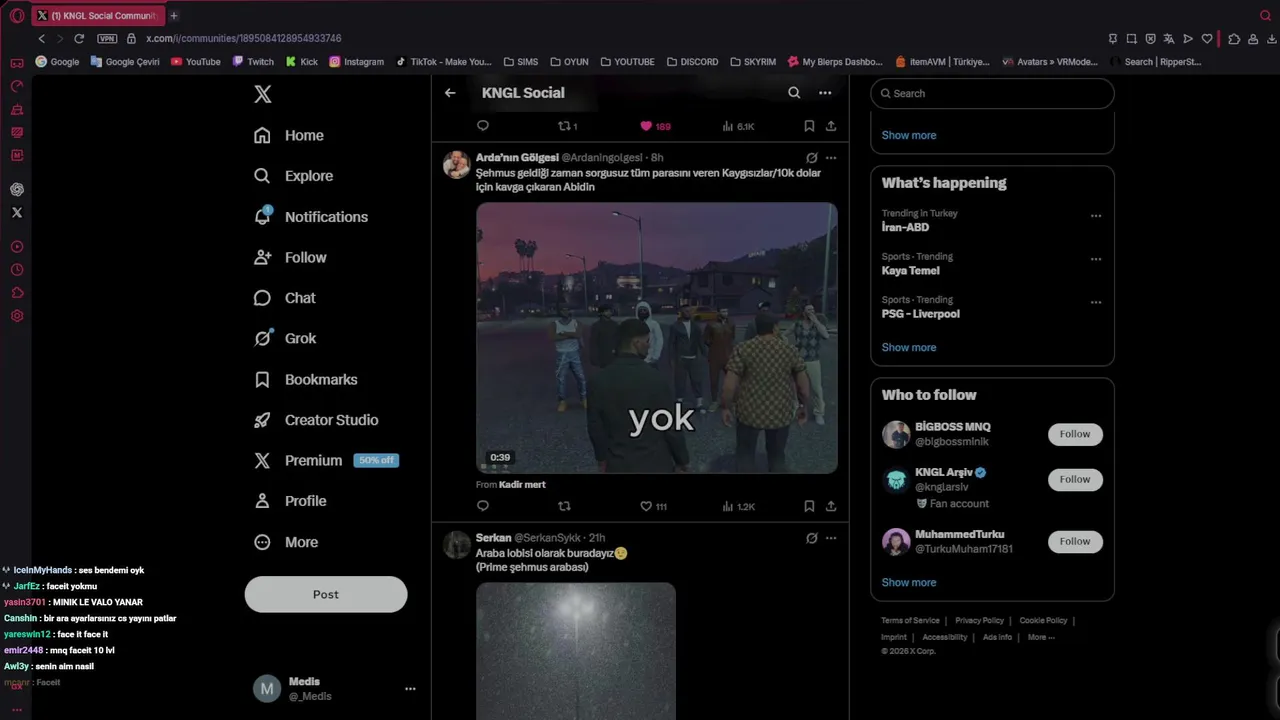The height and width of the screenshot is (720, 1280).
Task: Bookmark Arda'nın Gölgesi post
Action: (809, 506)
